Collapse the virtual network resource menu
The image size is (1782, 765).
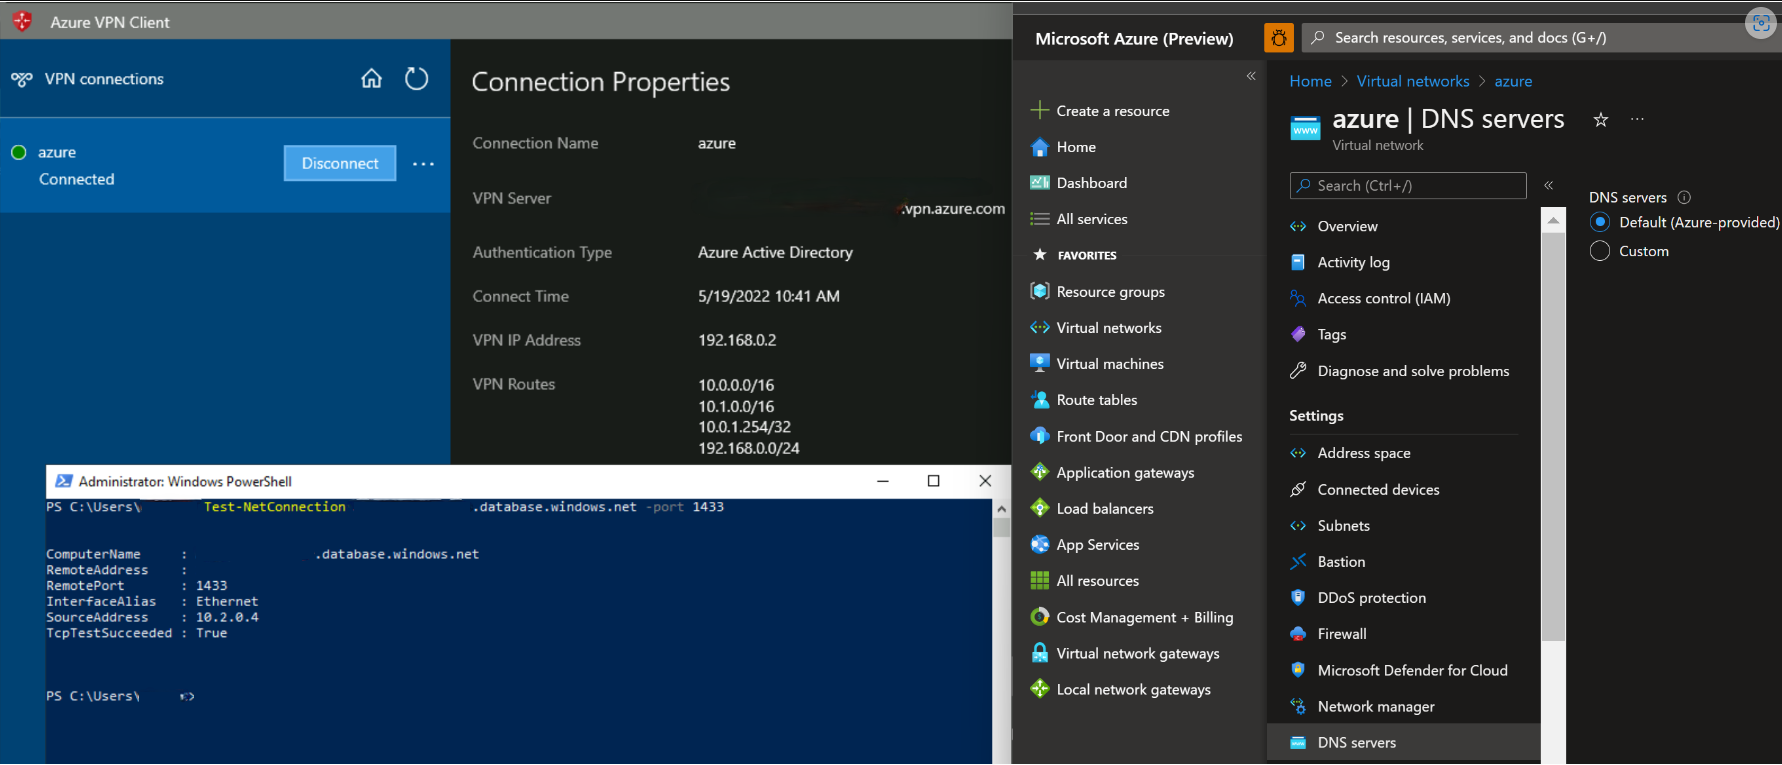[x=1548, y=185]
